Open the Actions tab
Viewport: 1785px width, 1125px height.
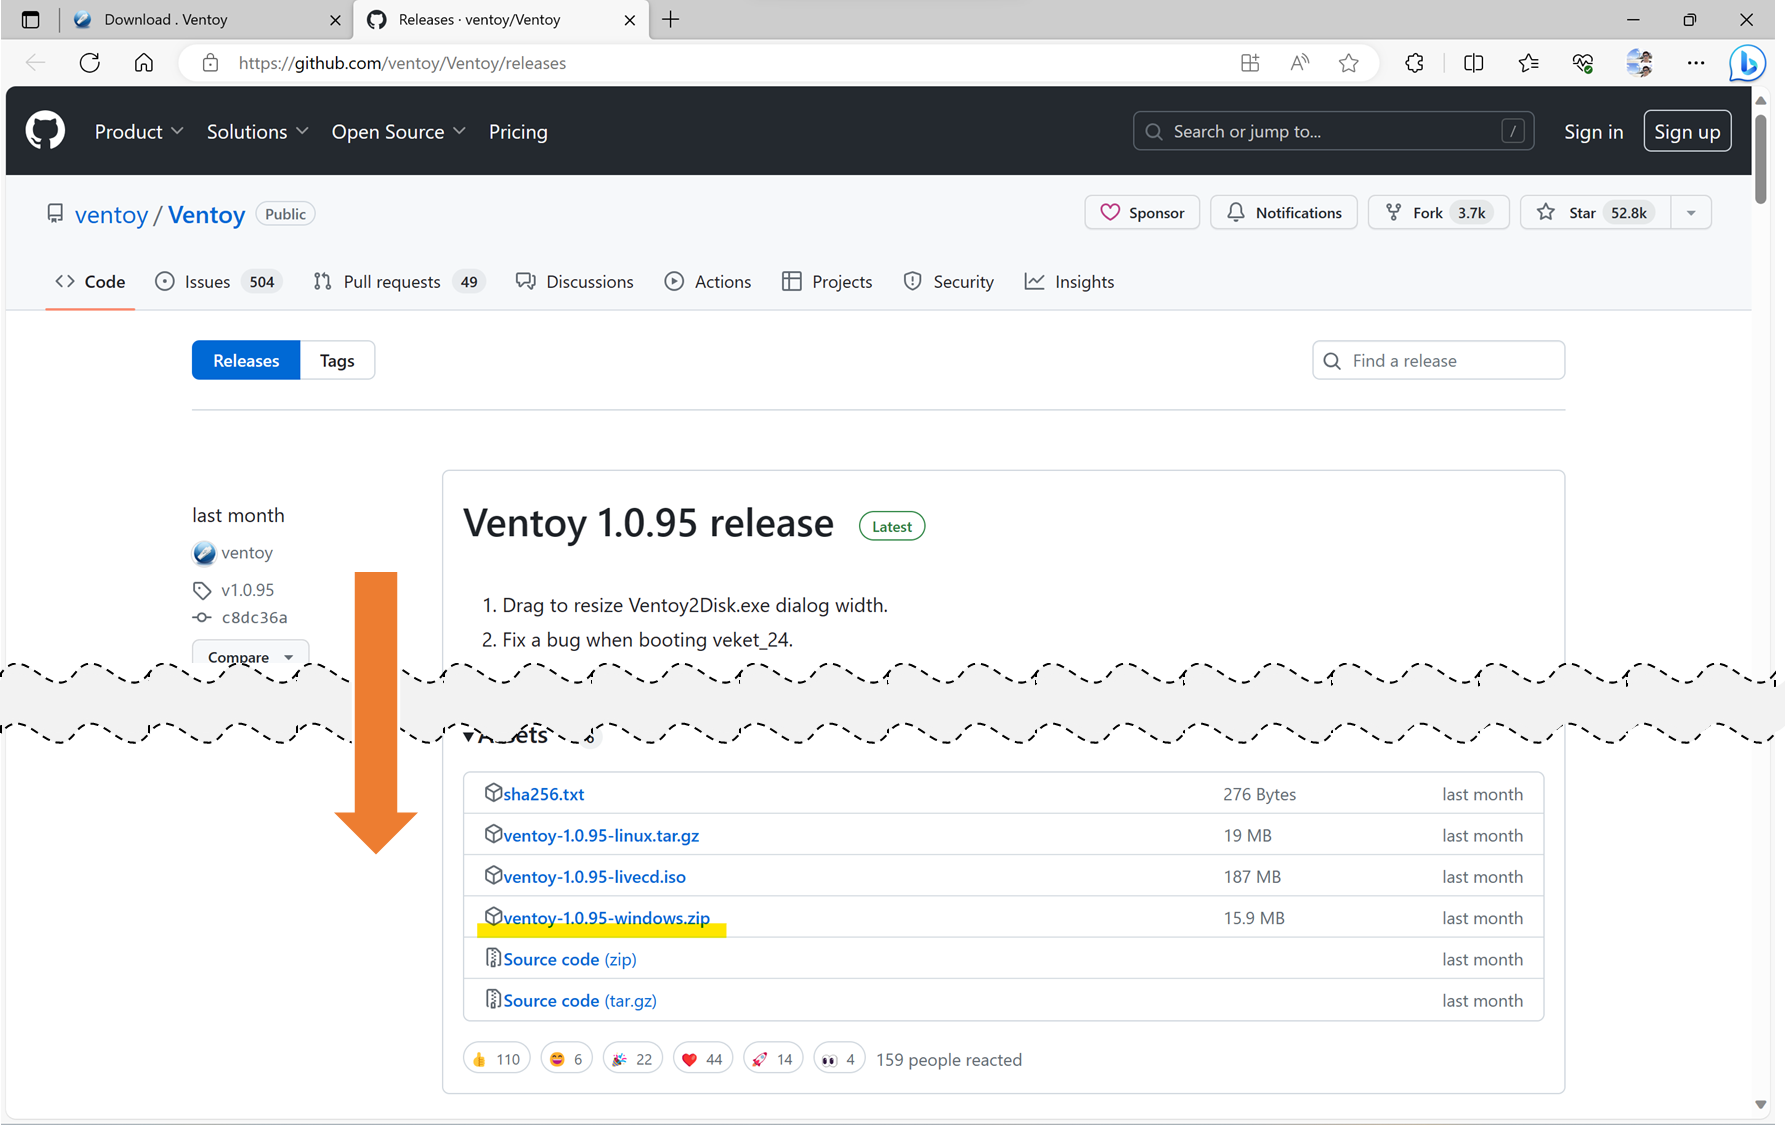(x=708, y=282)
